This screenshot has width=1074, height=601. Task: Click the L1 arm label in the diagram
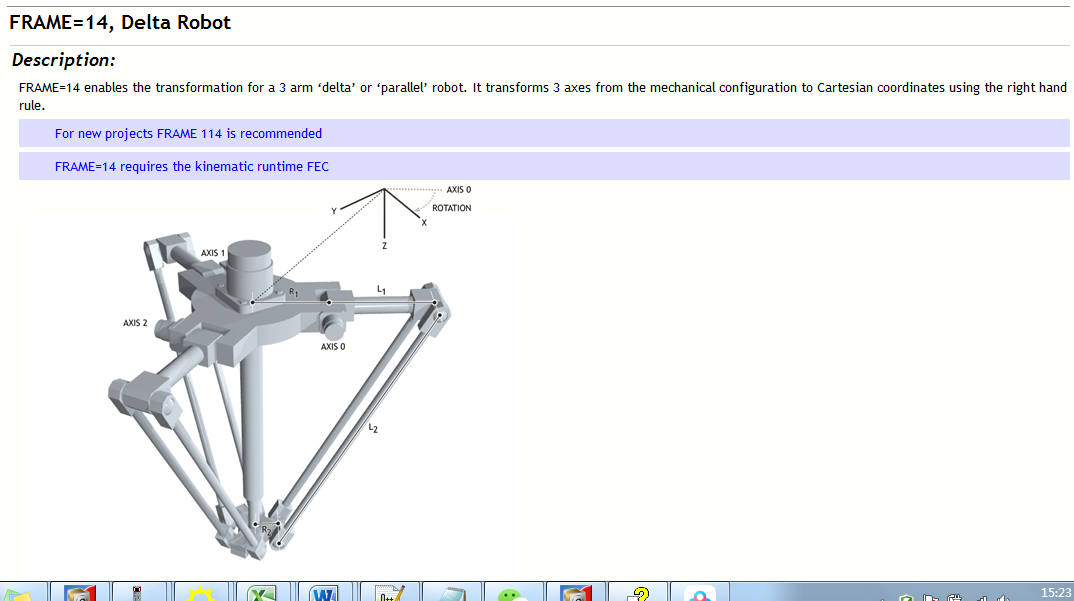381,289
